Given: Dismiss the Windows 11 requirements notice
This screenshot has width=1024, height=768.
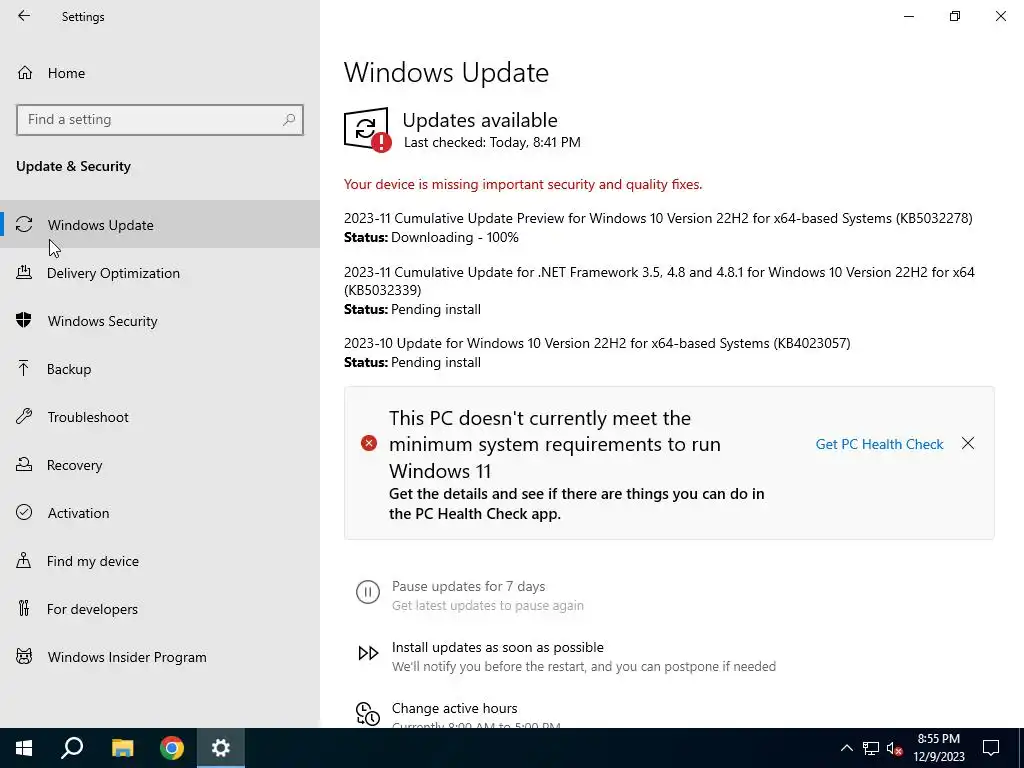Looking at the screenshot, I should coord(968,443).
